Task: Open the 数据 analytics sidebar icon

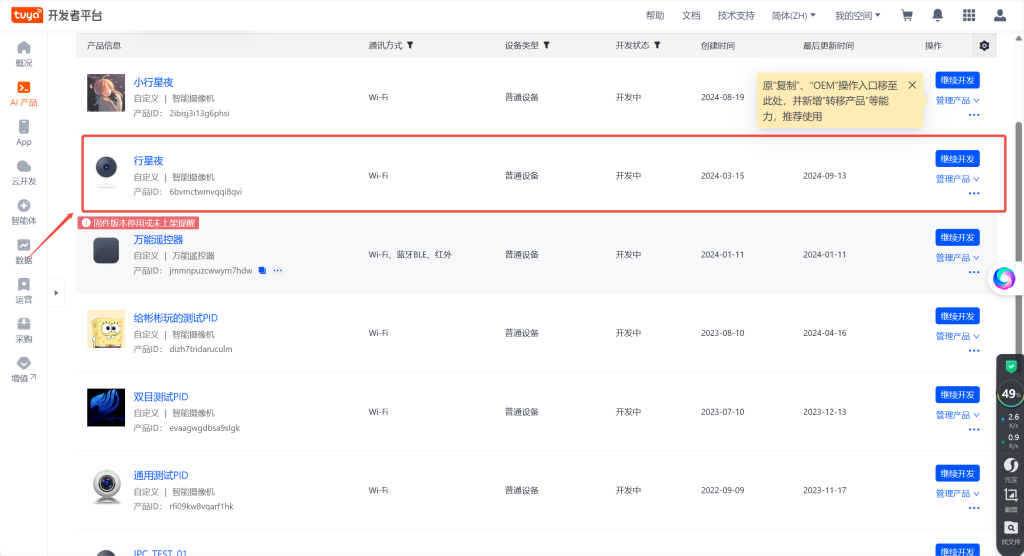Action: point(24,250)
